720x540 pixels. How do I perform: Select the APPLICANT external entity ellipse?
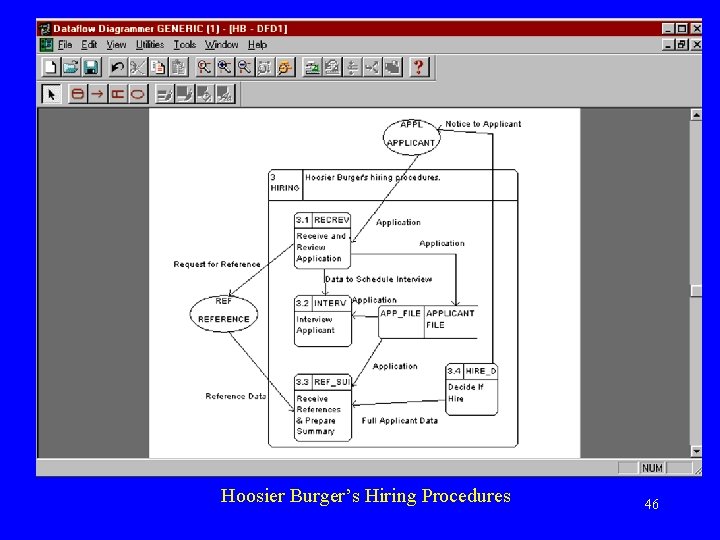[411, 137]
